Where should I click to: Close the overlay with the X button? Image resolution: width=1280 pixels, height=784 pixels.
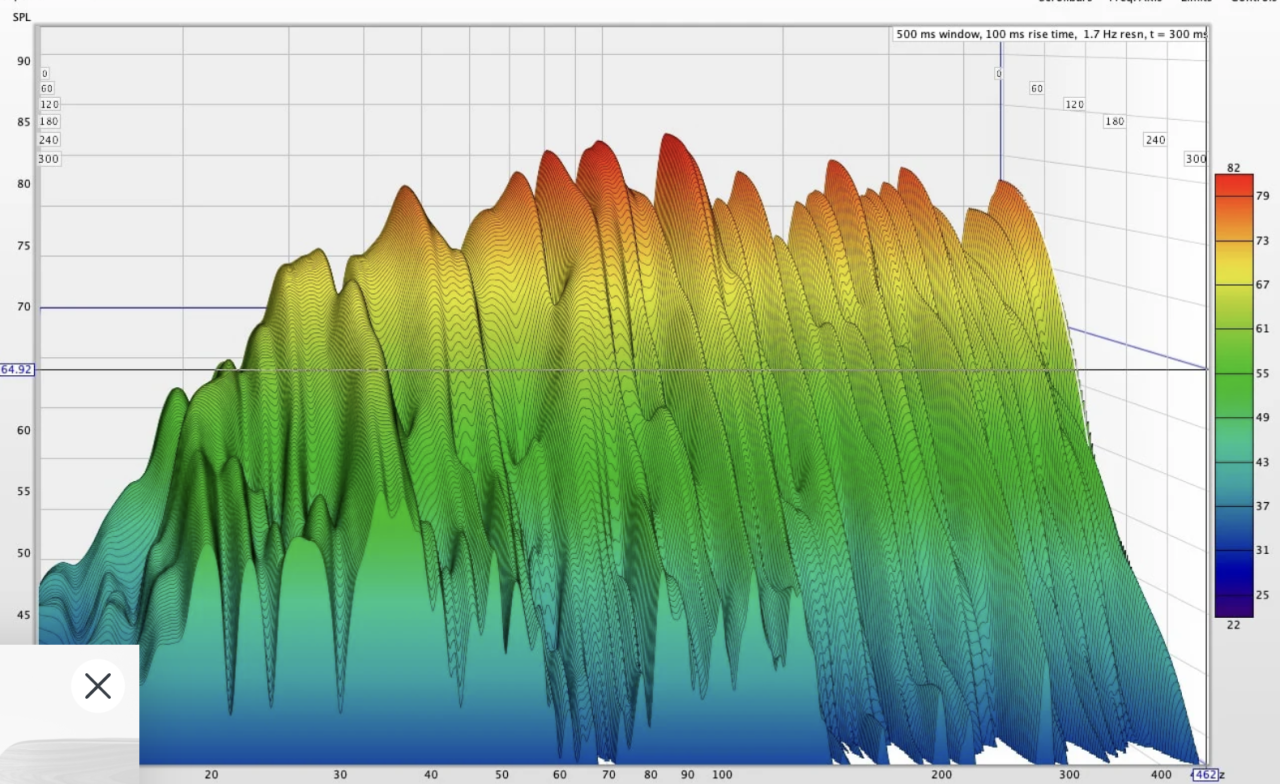click(98, 686)
